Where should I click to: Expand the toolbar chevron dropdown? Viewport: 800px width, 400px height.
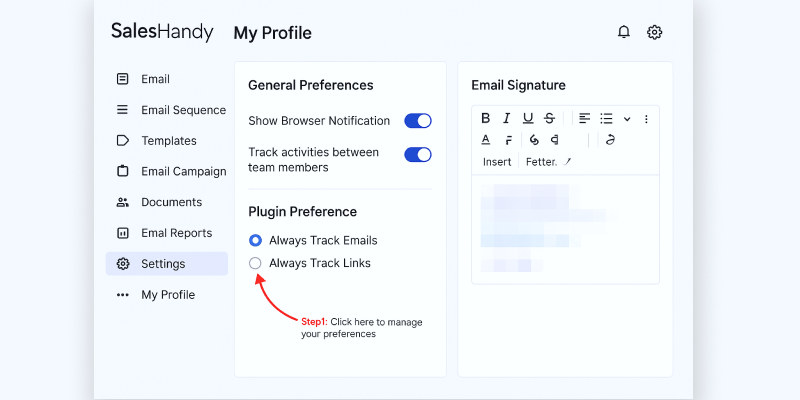tap(627, 119)
